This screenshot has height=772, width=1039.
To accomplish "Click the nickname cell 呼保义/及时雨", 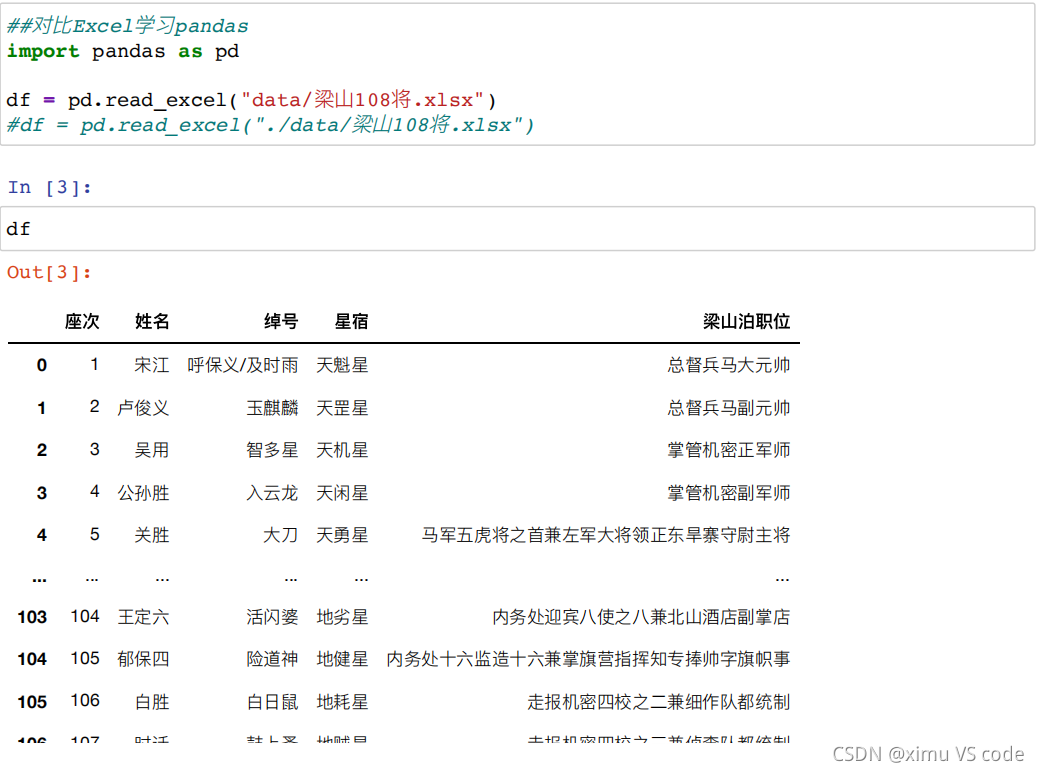I will [x=243, y=365].
